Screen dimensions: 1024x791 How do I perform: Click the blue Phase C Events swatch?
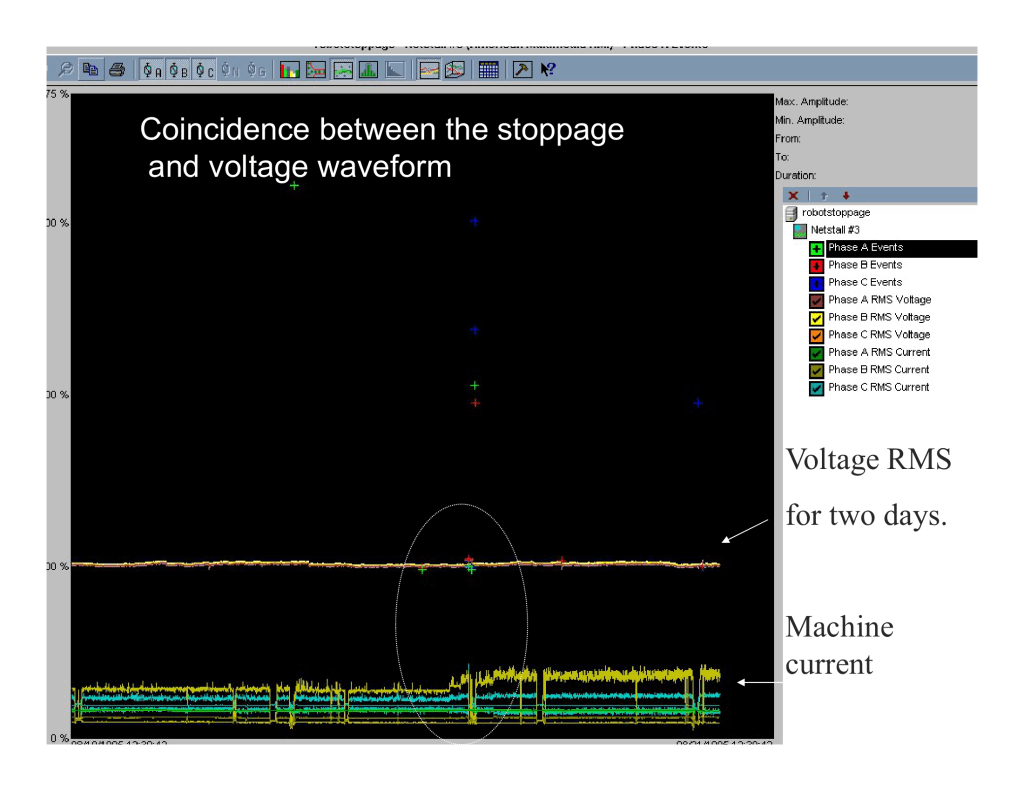(816, 283)
